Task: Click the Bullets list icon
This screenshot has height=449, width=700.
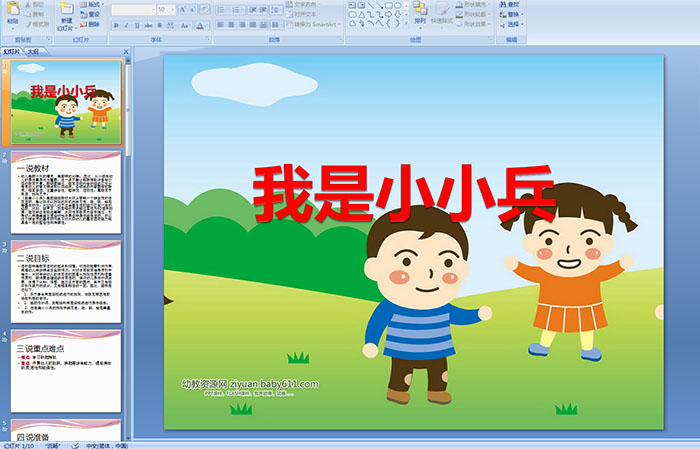Action: click(222, 9)
